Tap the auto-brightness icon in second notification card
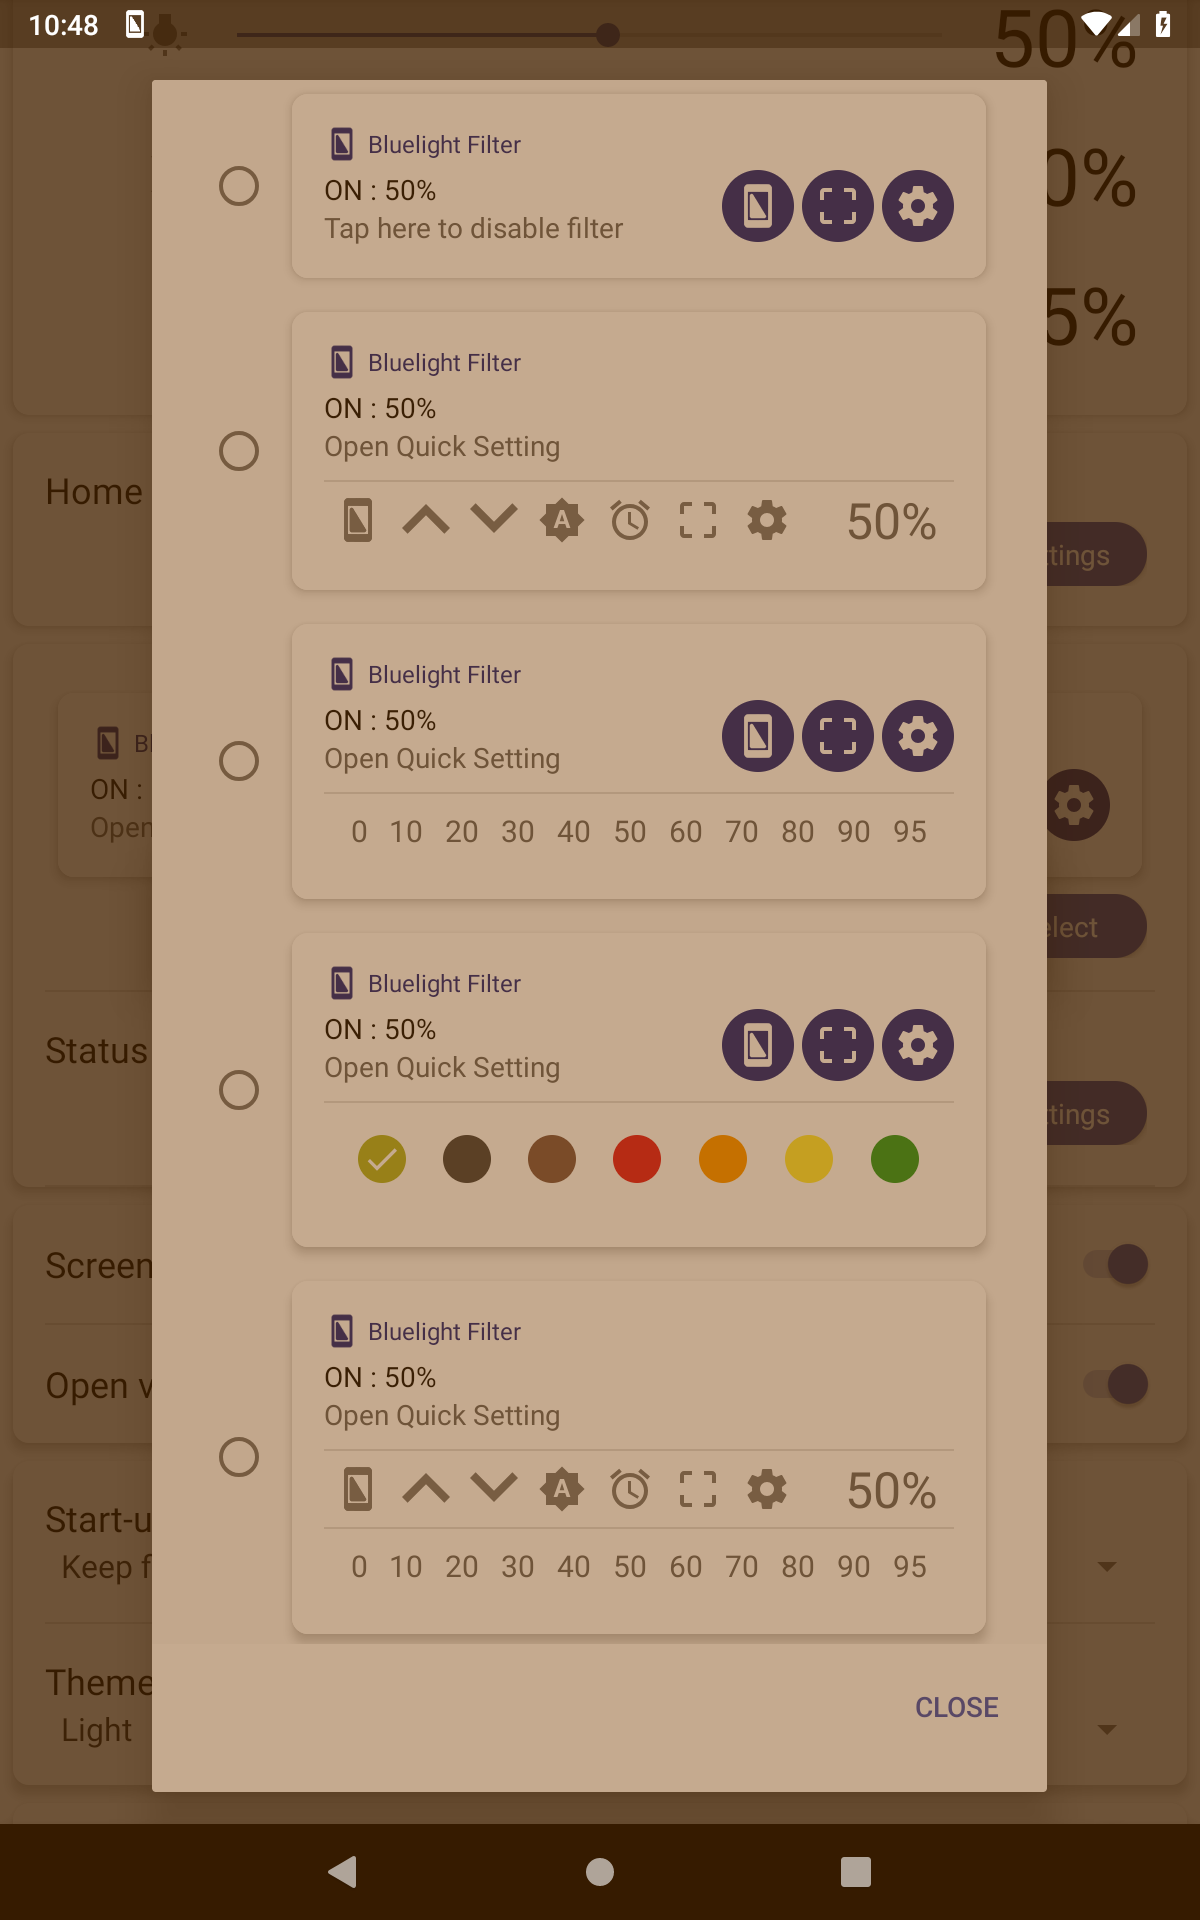Viewport: 1200px width, 1920px height. coord(562,520)
